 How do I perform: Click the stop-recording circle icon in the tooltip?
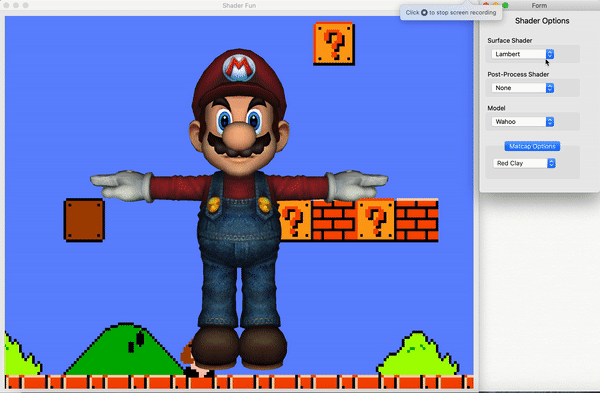(x=424, y=13)
